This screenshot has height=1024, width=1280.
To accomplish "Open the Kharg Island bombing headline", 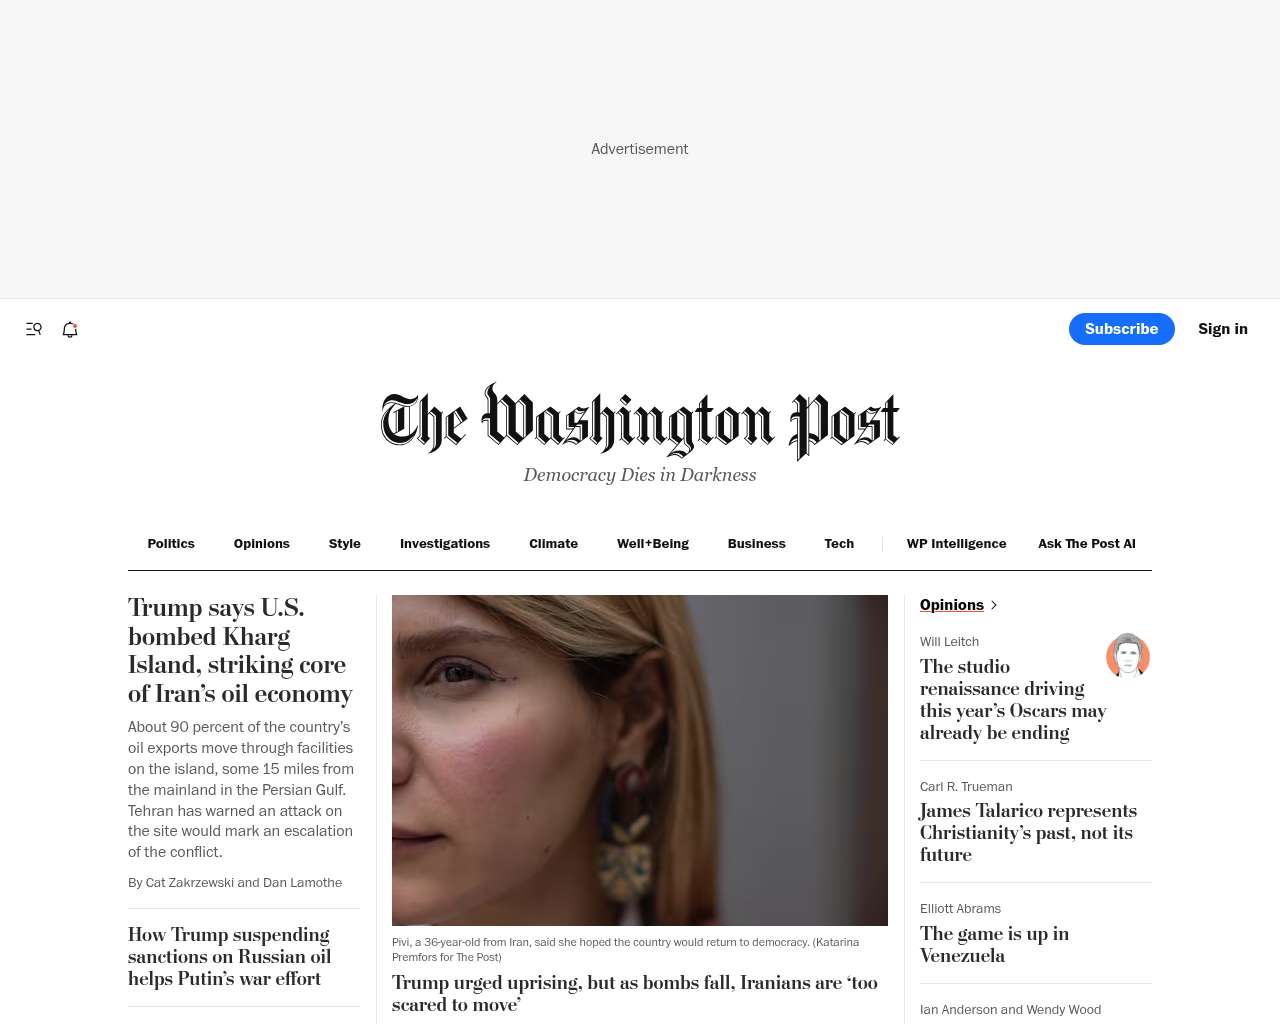I will click(240, 650).
